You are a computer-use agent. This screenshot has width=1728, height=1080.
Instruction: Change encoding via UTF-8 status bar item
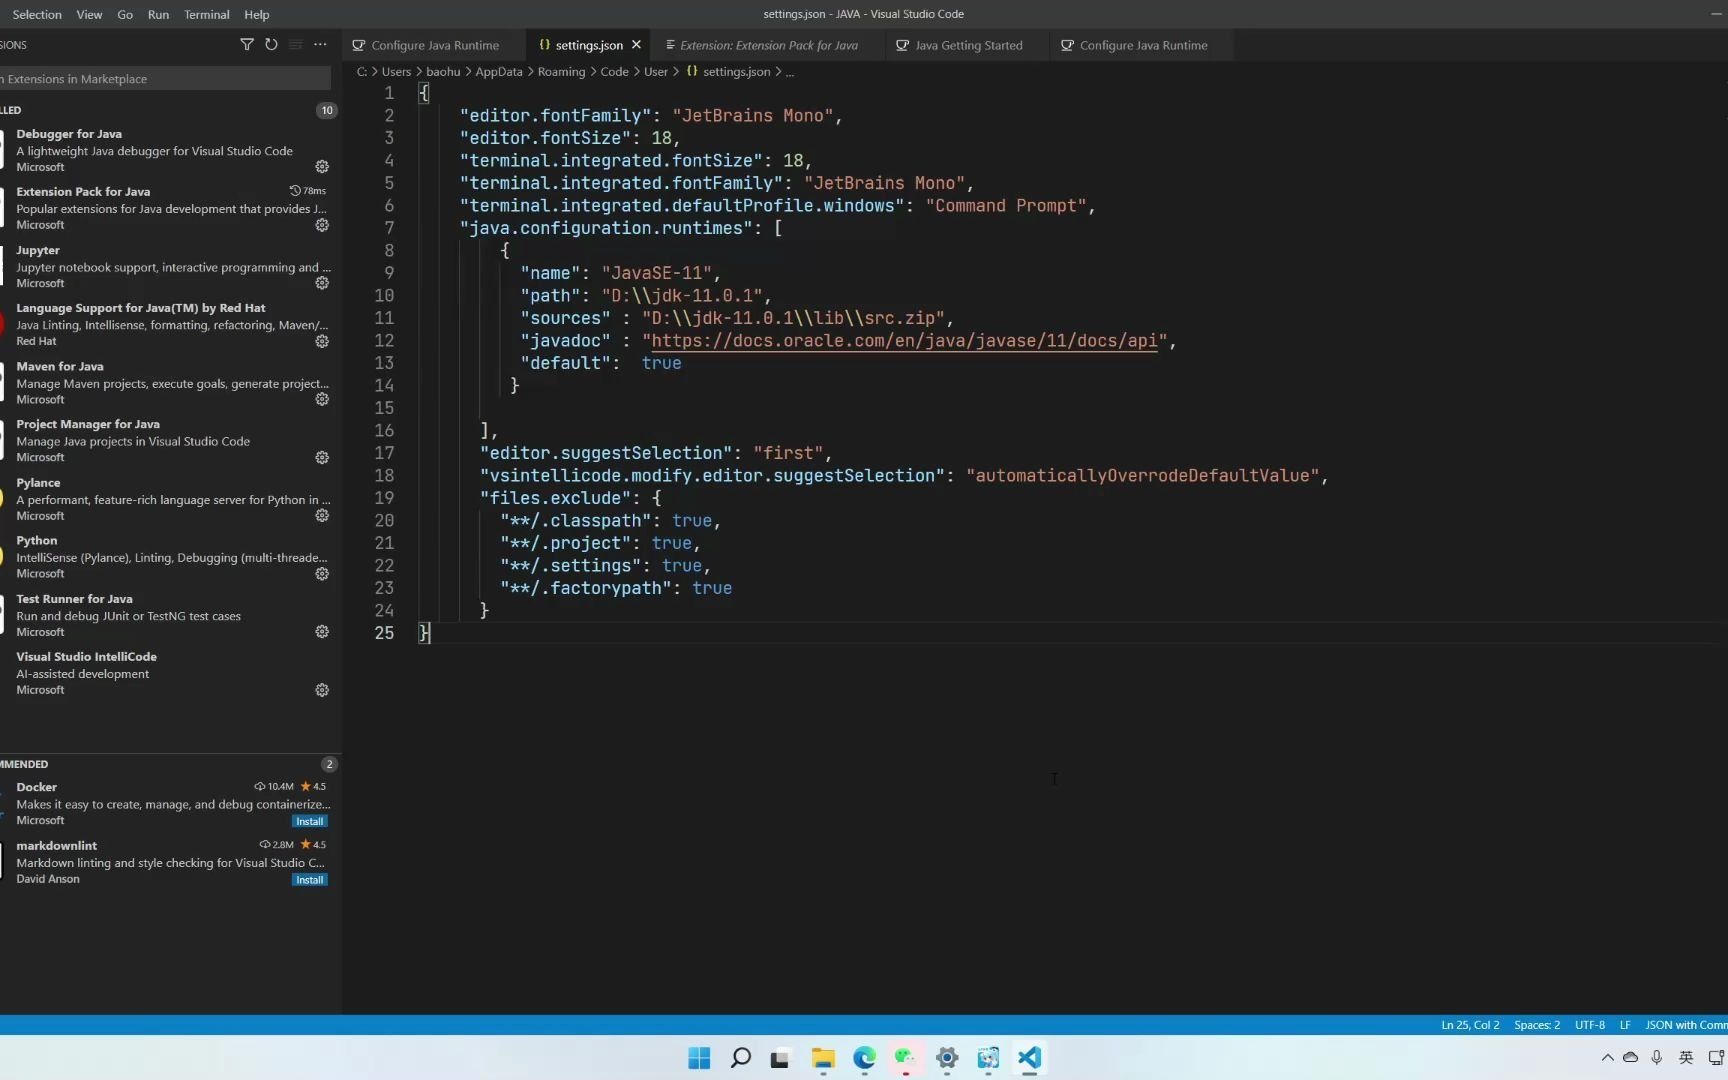click(1589, 1025)
